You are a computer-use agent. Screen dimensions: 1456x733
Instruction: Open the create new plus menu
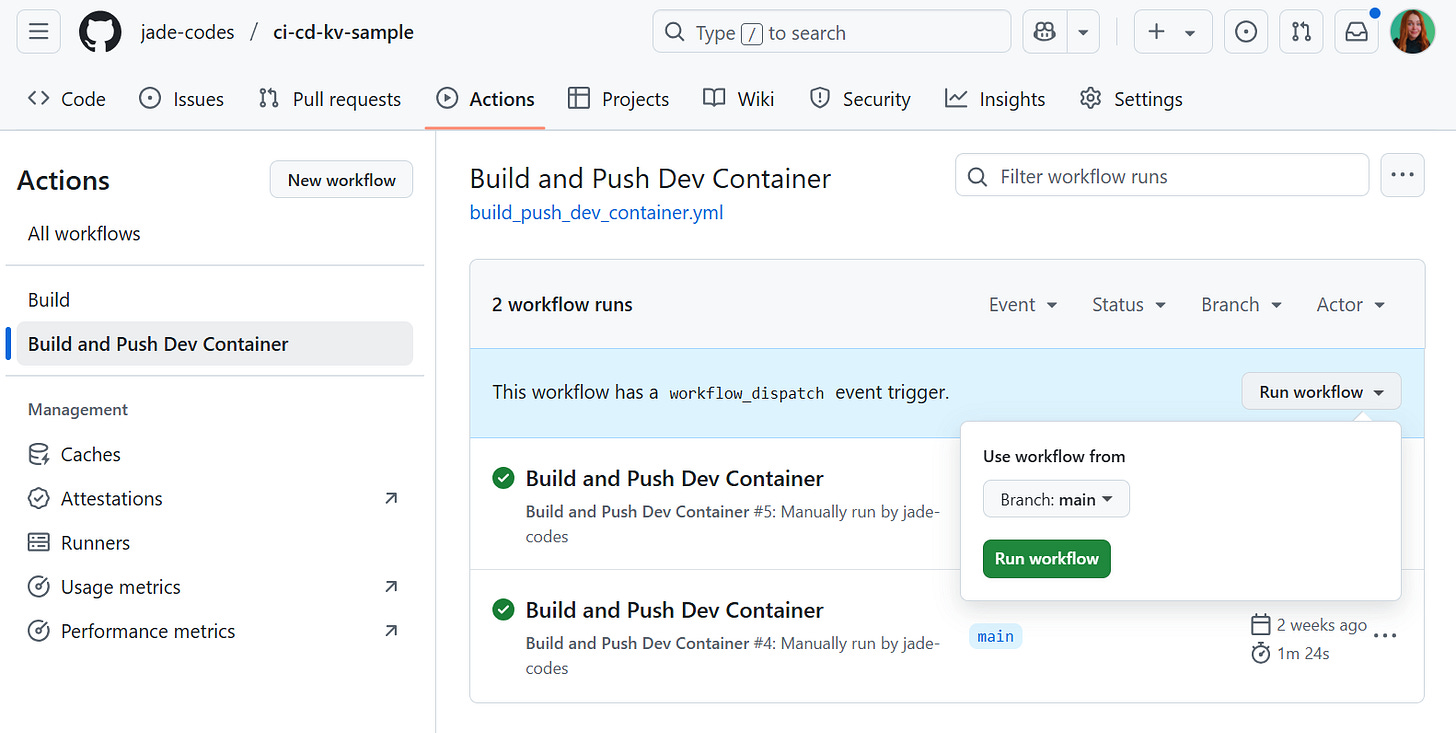pos(1173,32)
